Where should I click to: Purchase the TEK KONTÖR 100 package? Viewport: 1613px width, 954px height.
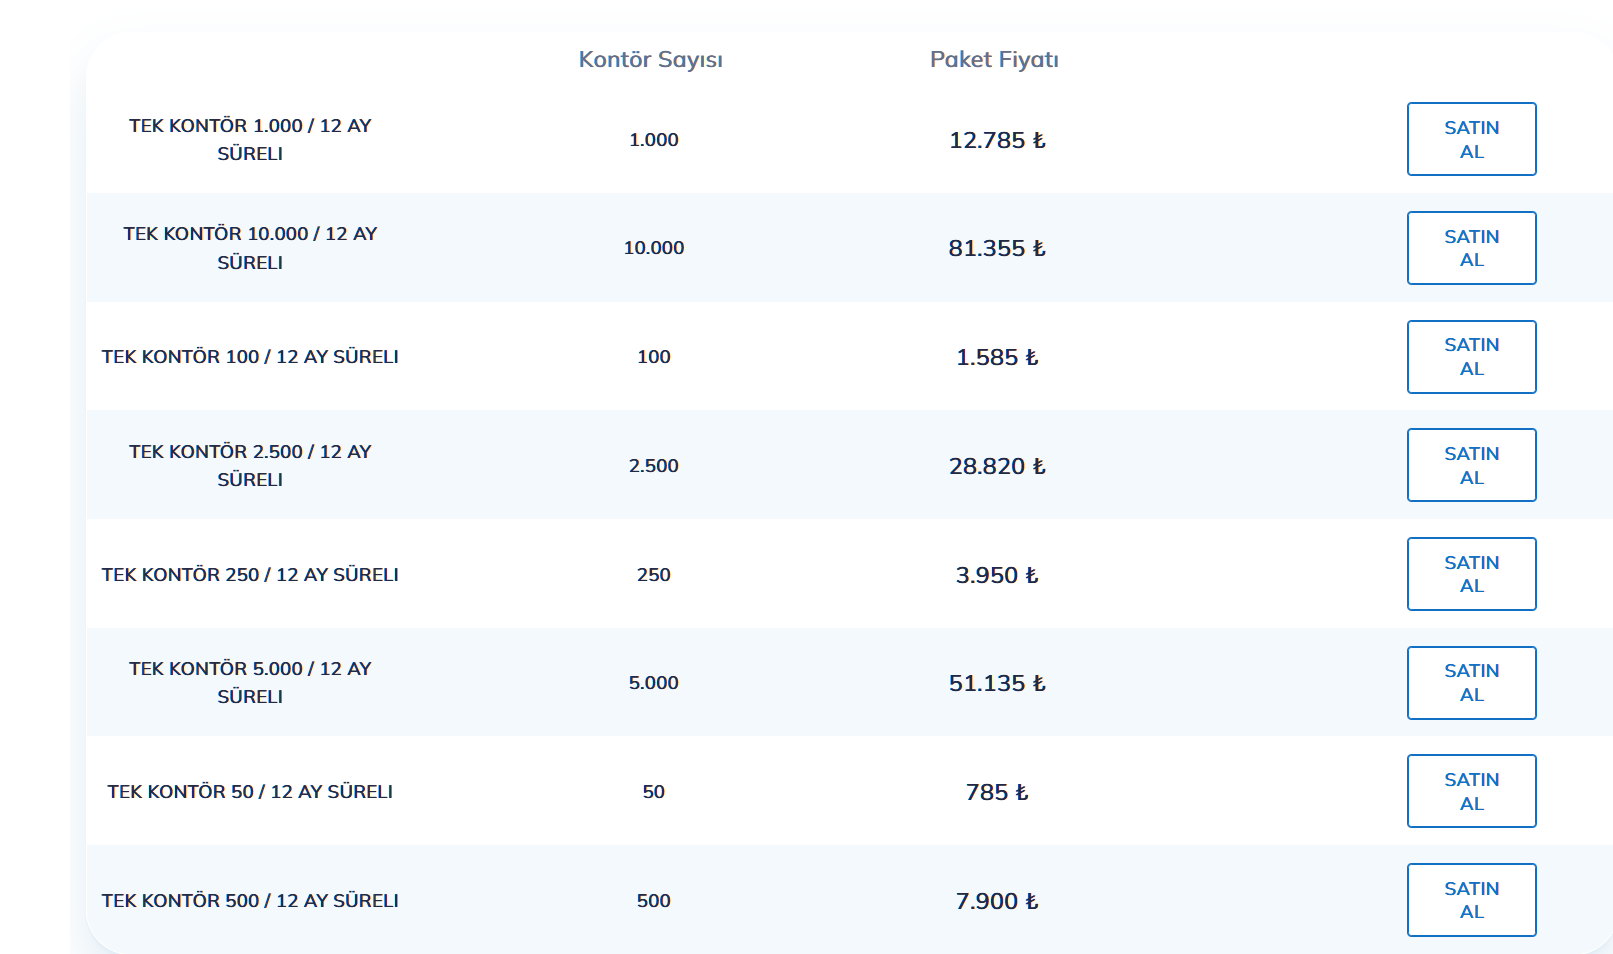pos(1471,357)
